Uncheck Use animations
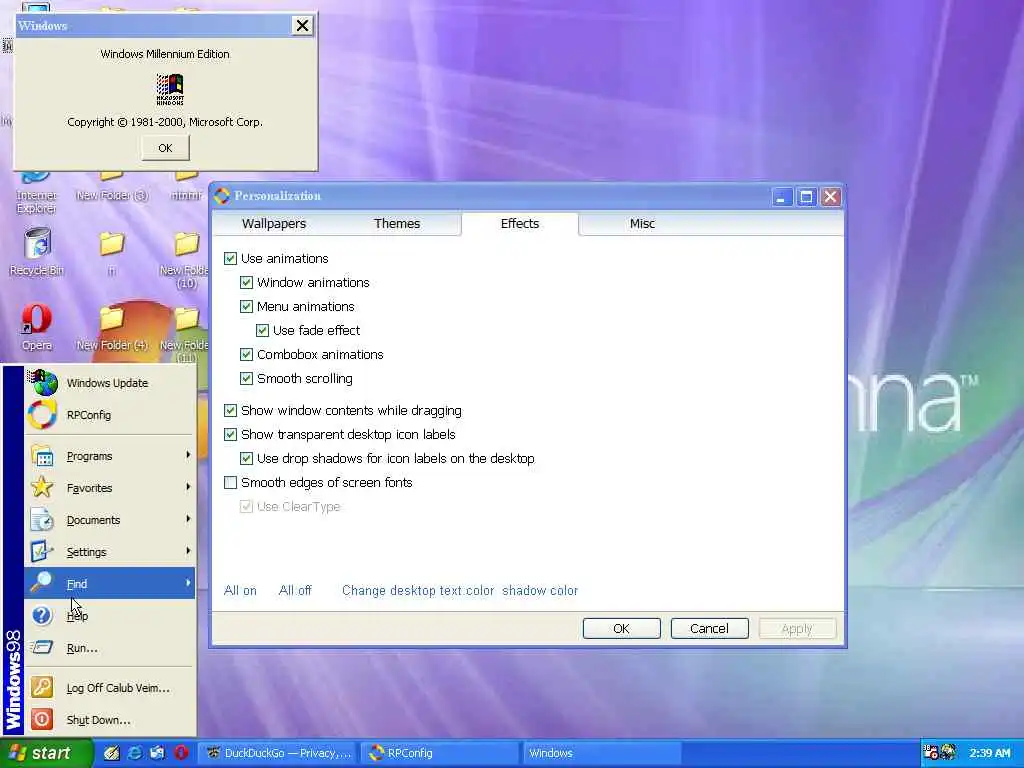The image size is (1024, 768). (231, 259)
